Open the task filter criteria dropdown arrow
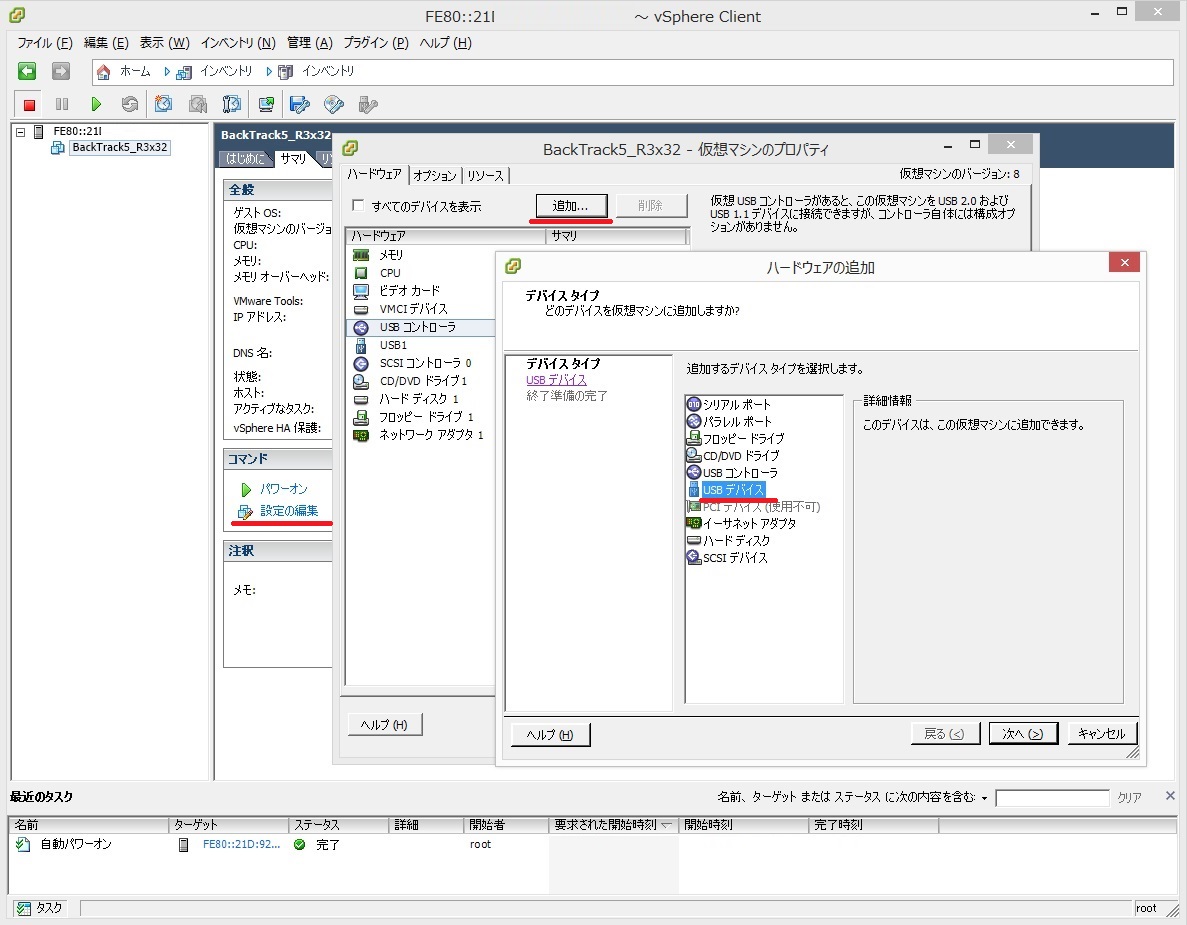 pyautogui.click(x=984, y=798)
